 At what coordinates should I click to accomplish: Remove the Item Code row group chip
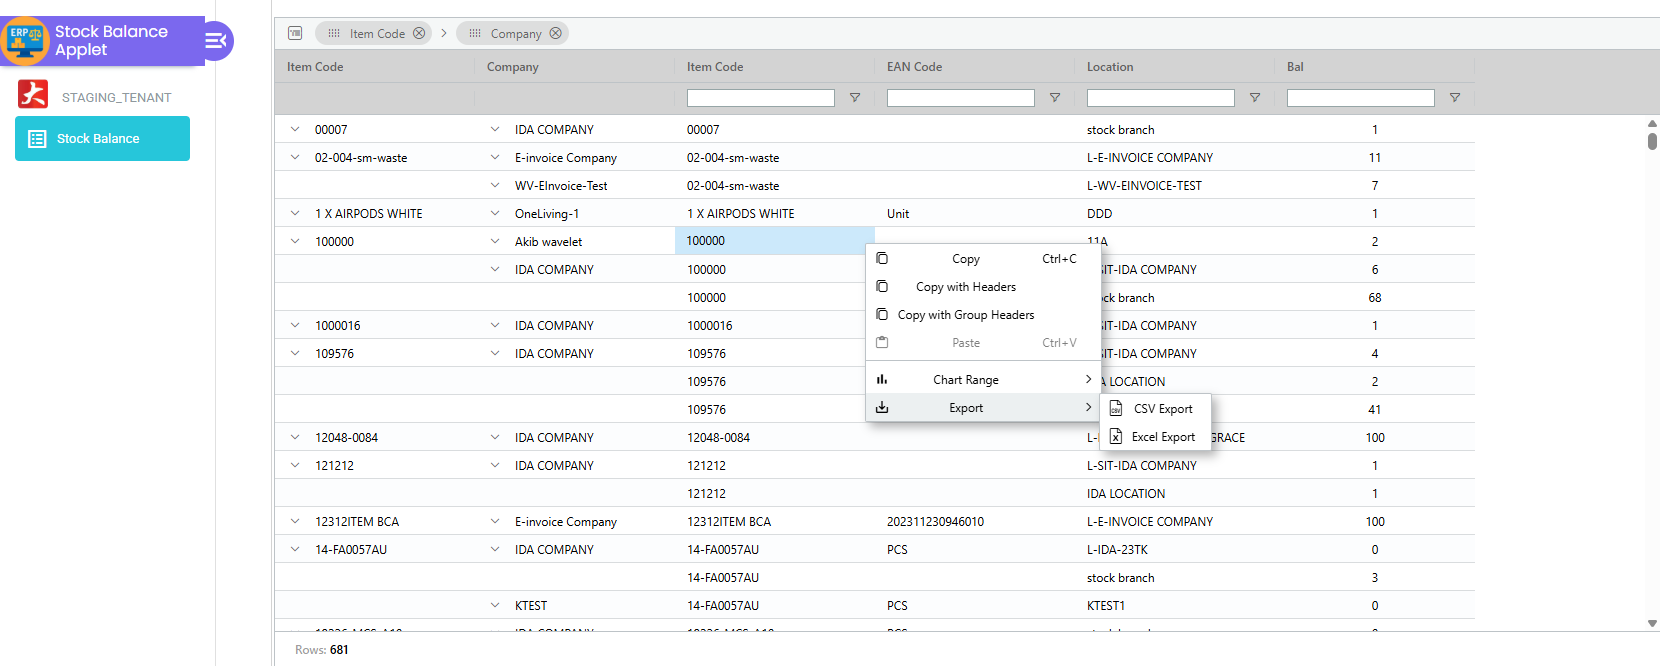(419, 33)
